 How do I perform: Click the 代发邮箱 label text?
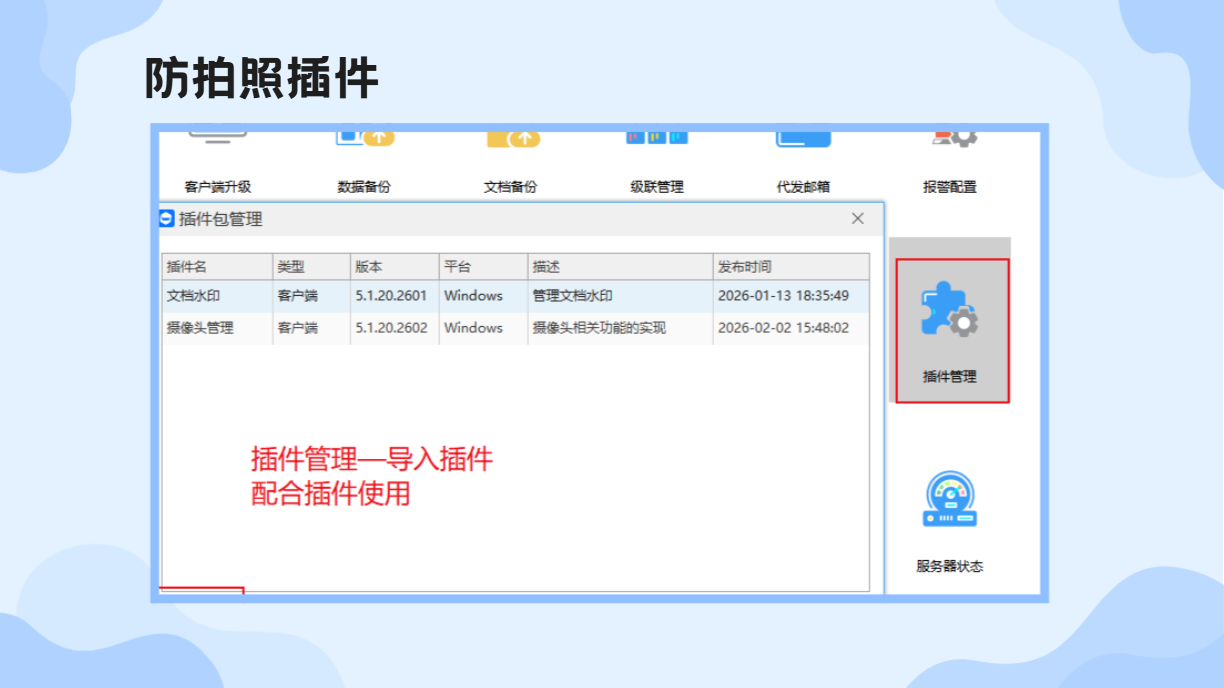[803, 186]
